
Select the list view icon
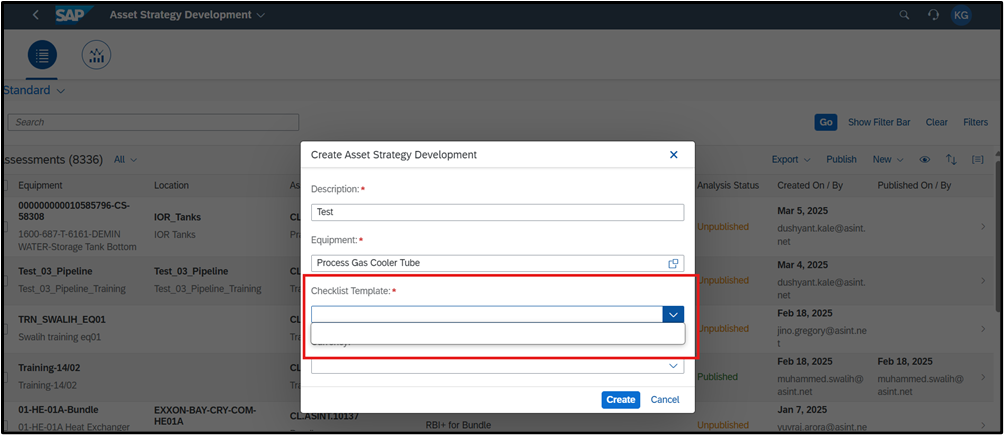pos(42,55)
